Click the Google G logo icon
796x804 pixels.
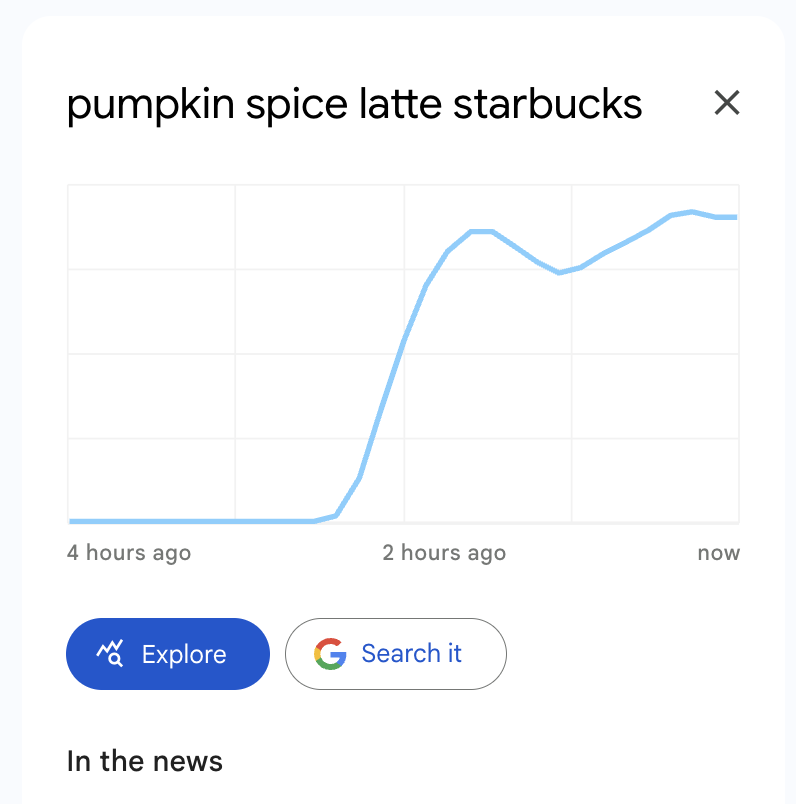(330, 654)
